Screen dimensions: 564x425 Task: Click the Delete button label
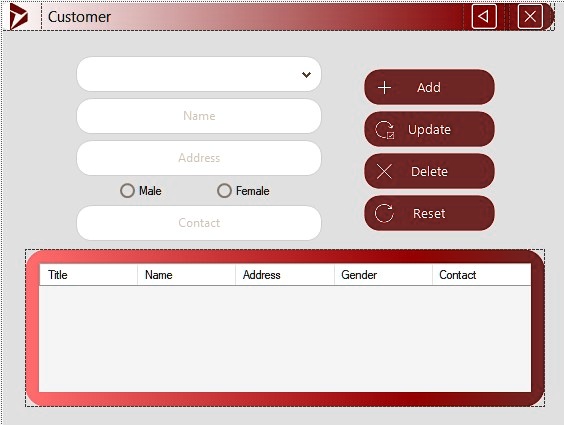click(429, 172)
